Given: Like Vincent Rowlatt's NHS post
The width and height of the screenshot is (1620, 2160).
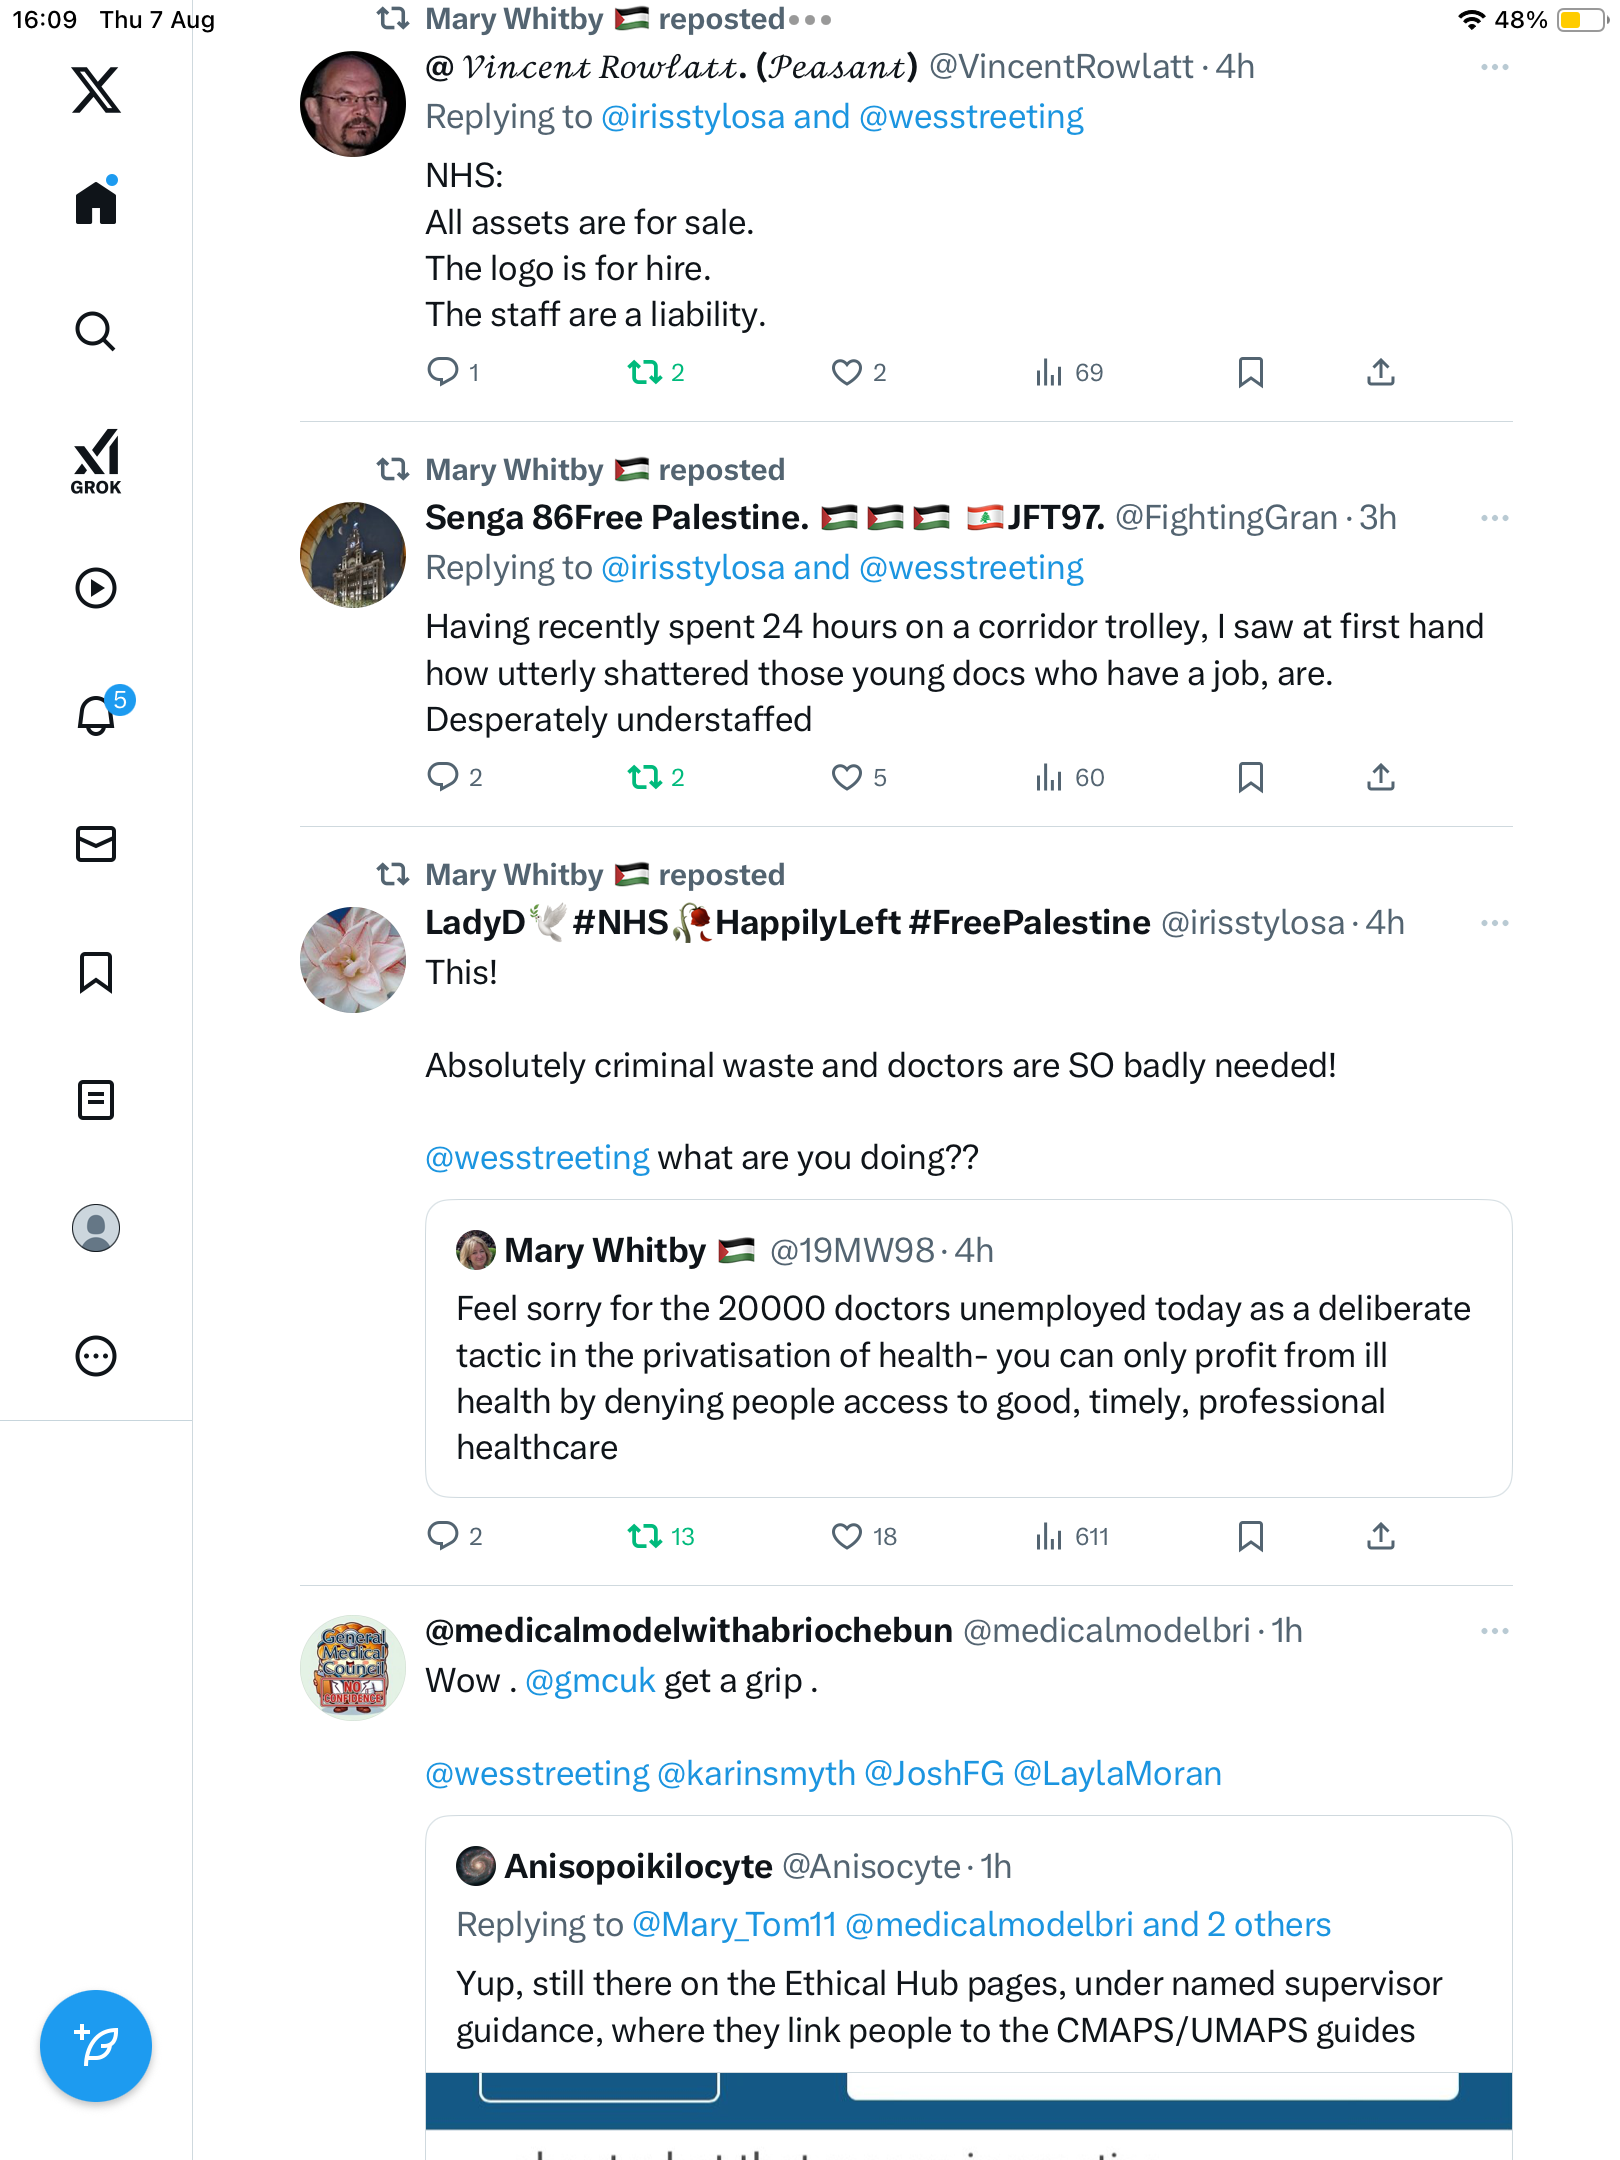Looking at the screenshot, I should pos(847,373).
